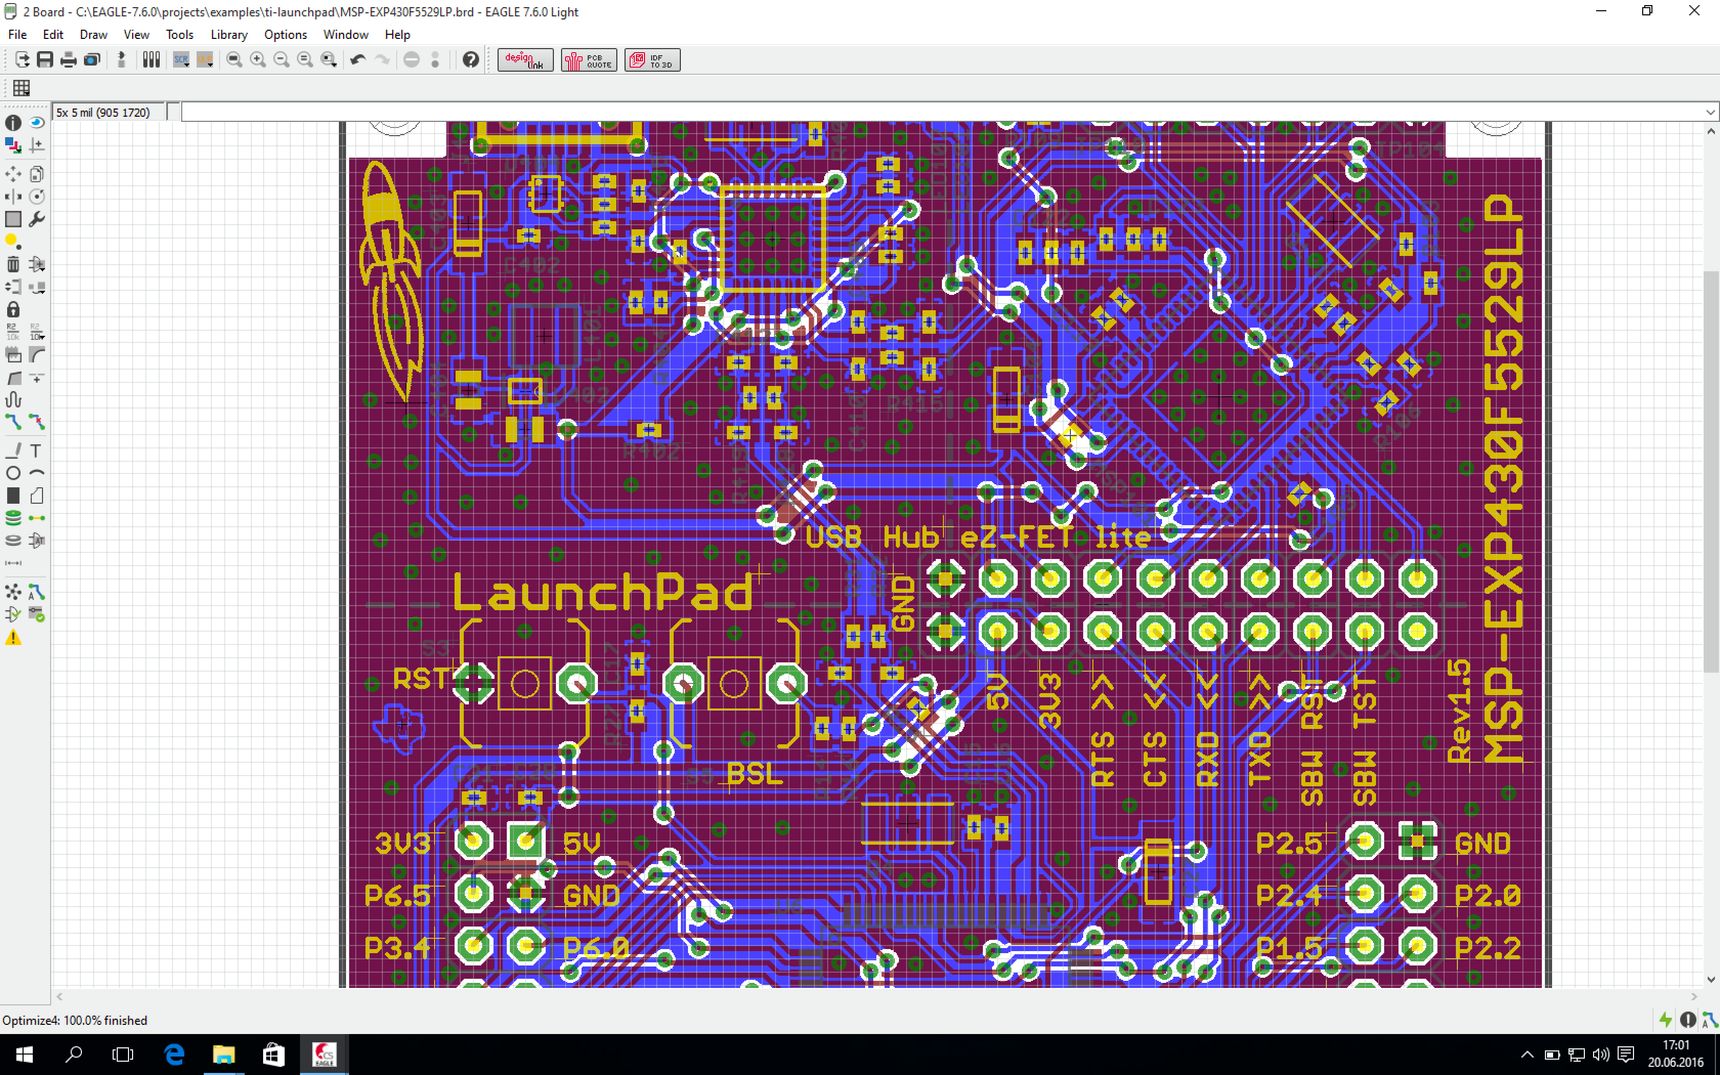Open the Tools menu
This screenshot has height=1075, width=1720.
(x=180, y=34)
